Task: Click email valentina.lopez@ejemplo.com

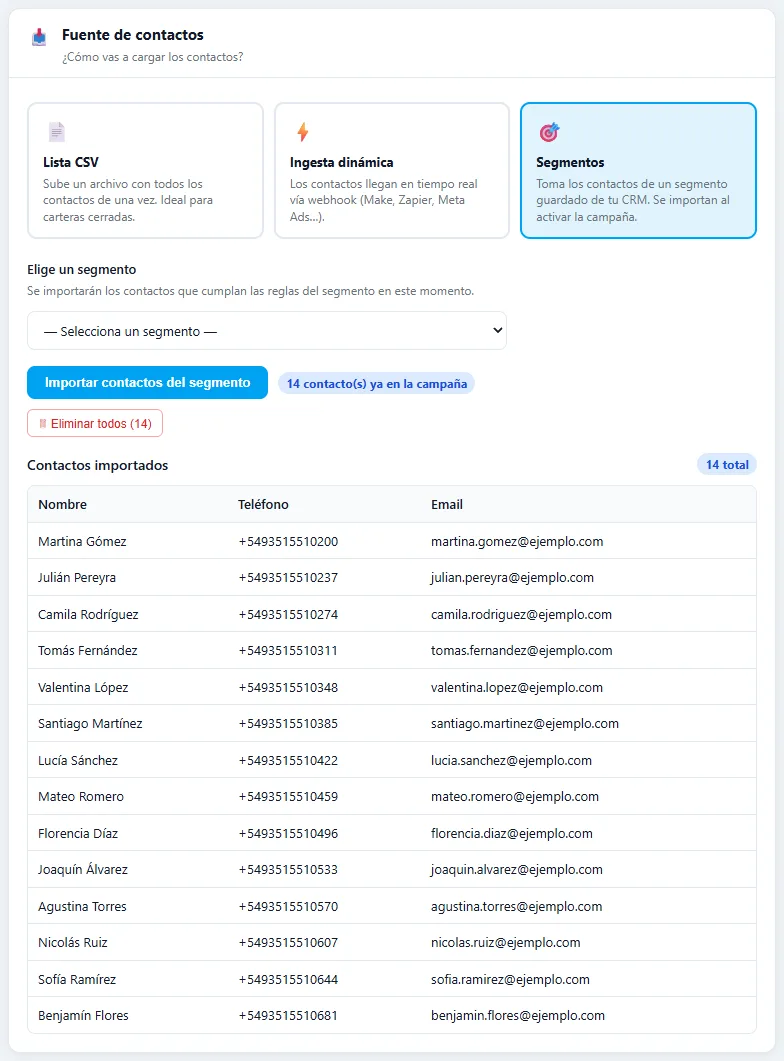Action: pyautogui.click(x=517, y=687)
